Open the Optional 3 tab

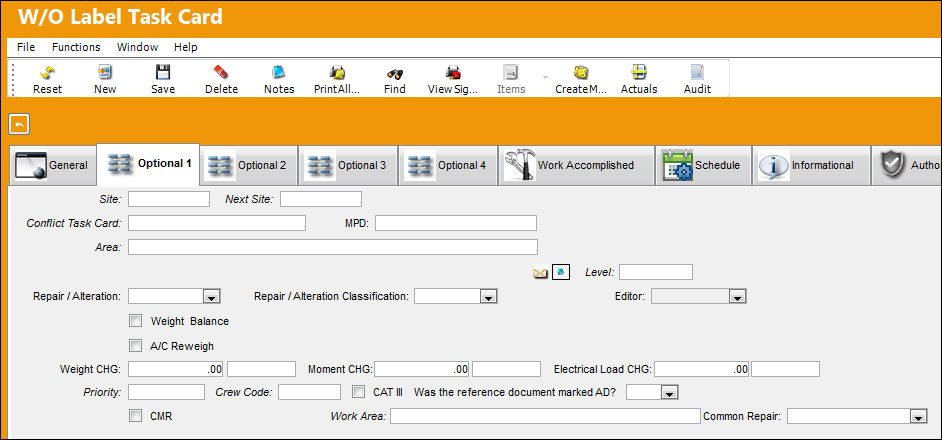point(348,165)
